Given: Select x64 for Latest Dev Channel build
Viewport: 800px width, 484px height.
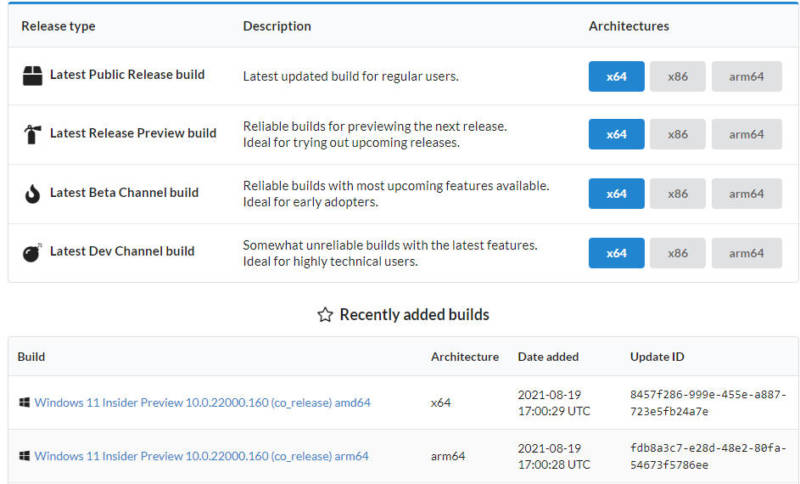Looking at the screenshot, I should (616, 253).
